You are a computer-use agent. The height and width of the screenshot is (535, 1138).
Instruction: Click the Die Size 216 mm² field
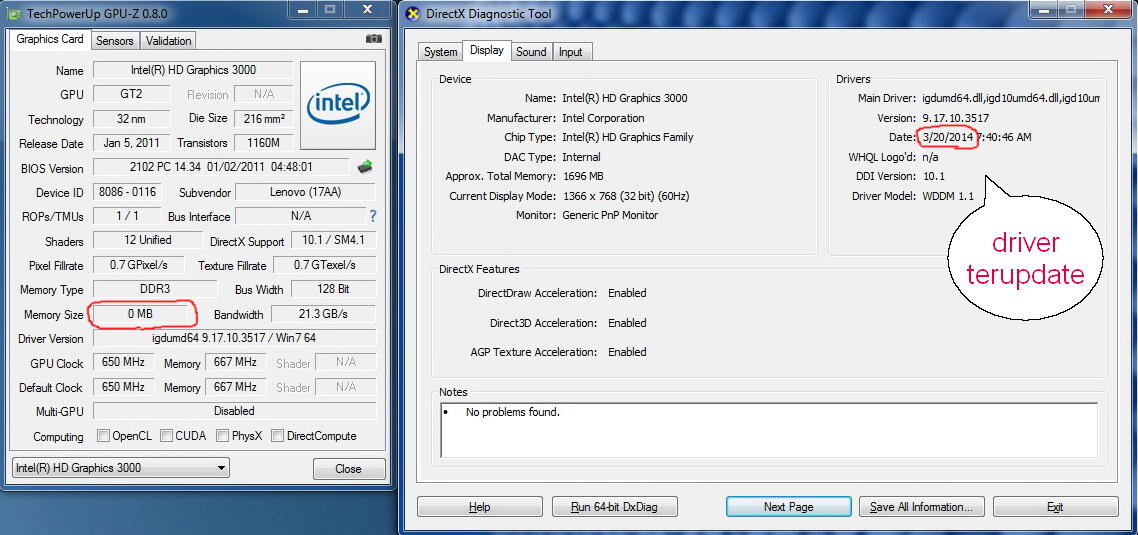(x=263, y=118)
